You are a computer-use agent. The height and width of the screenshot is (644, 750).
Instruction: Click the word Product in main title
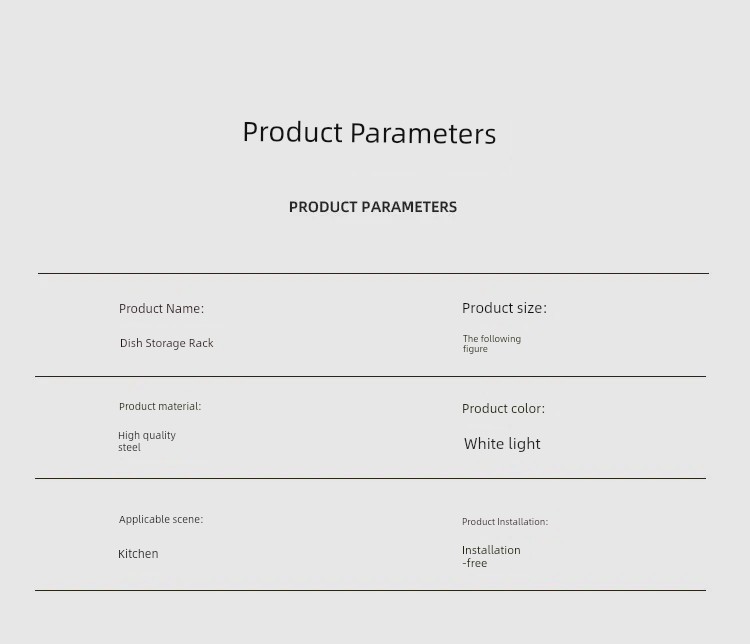tap(292, 133)
